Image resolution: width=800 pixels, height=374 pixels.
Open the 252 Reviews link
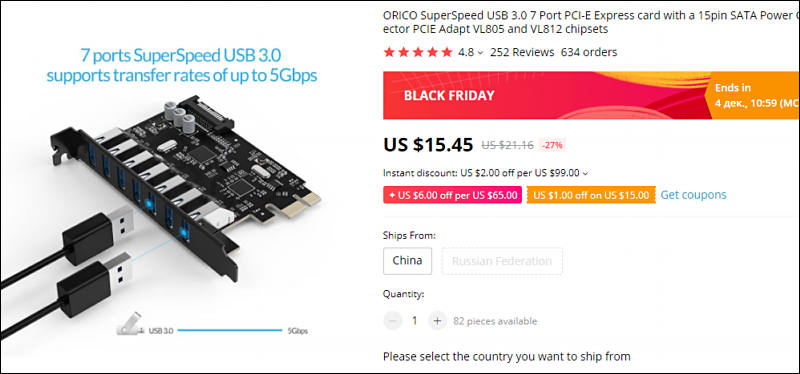(x=522, y=52)
